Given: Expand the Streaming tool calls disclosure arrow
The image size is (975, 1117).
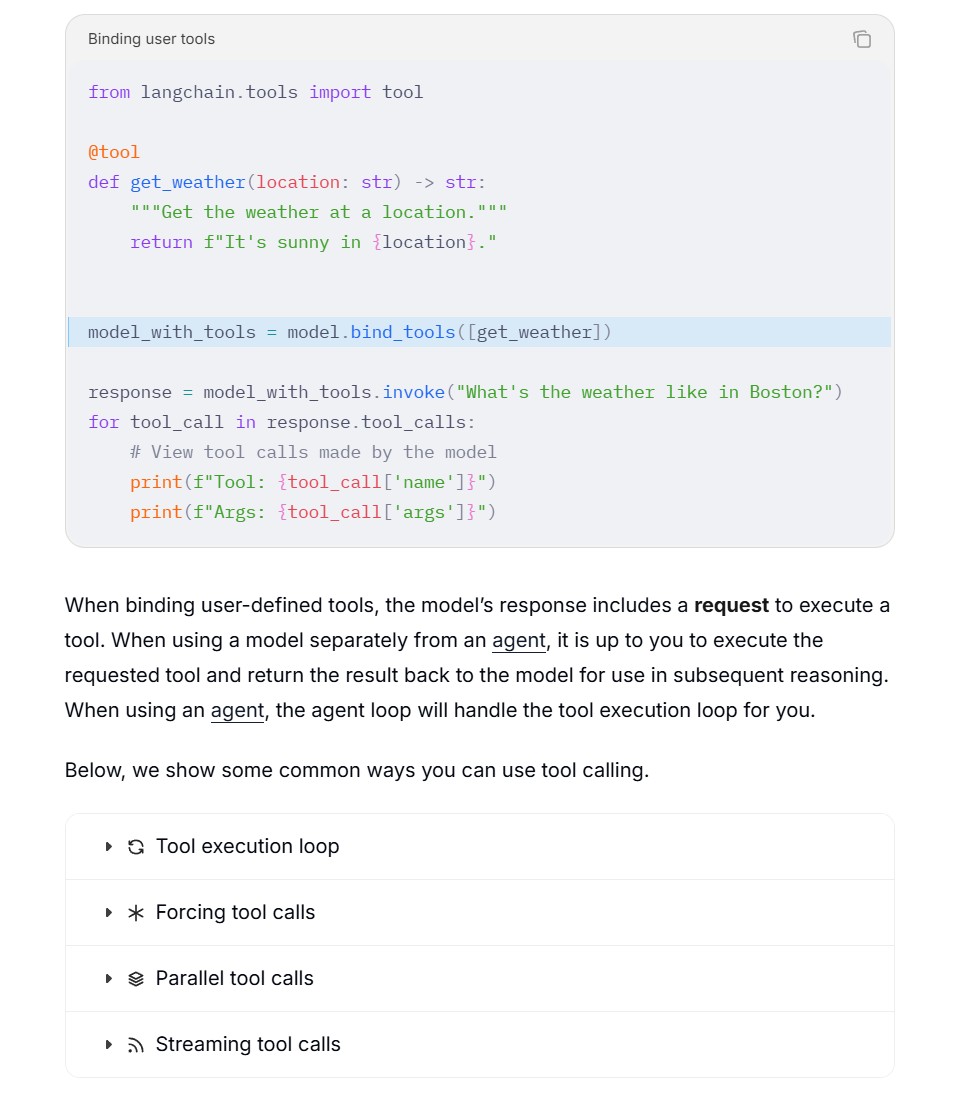Looking at the screenshot, I should point(108,1045).
